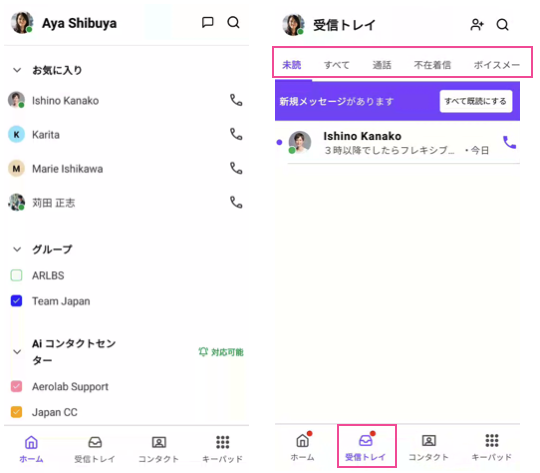The height and width of the screenshot is (473, 540).
Task: Open Ishino Kanako message 3時以降でしたら
Action: pos(397,143)
